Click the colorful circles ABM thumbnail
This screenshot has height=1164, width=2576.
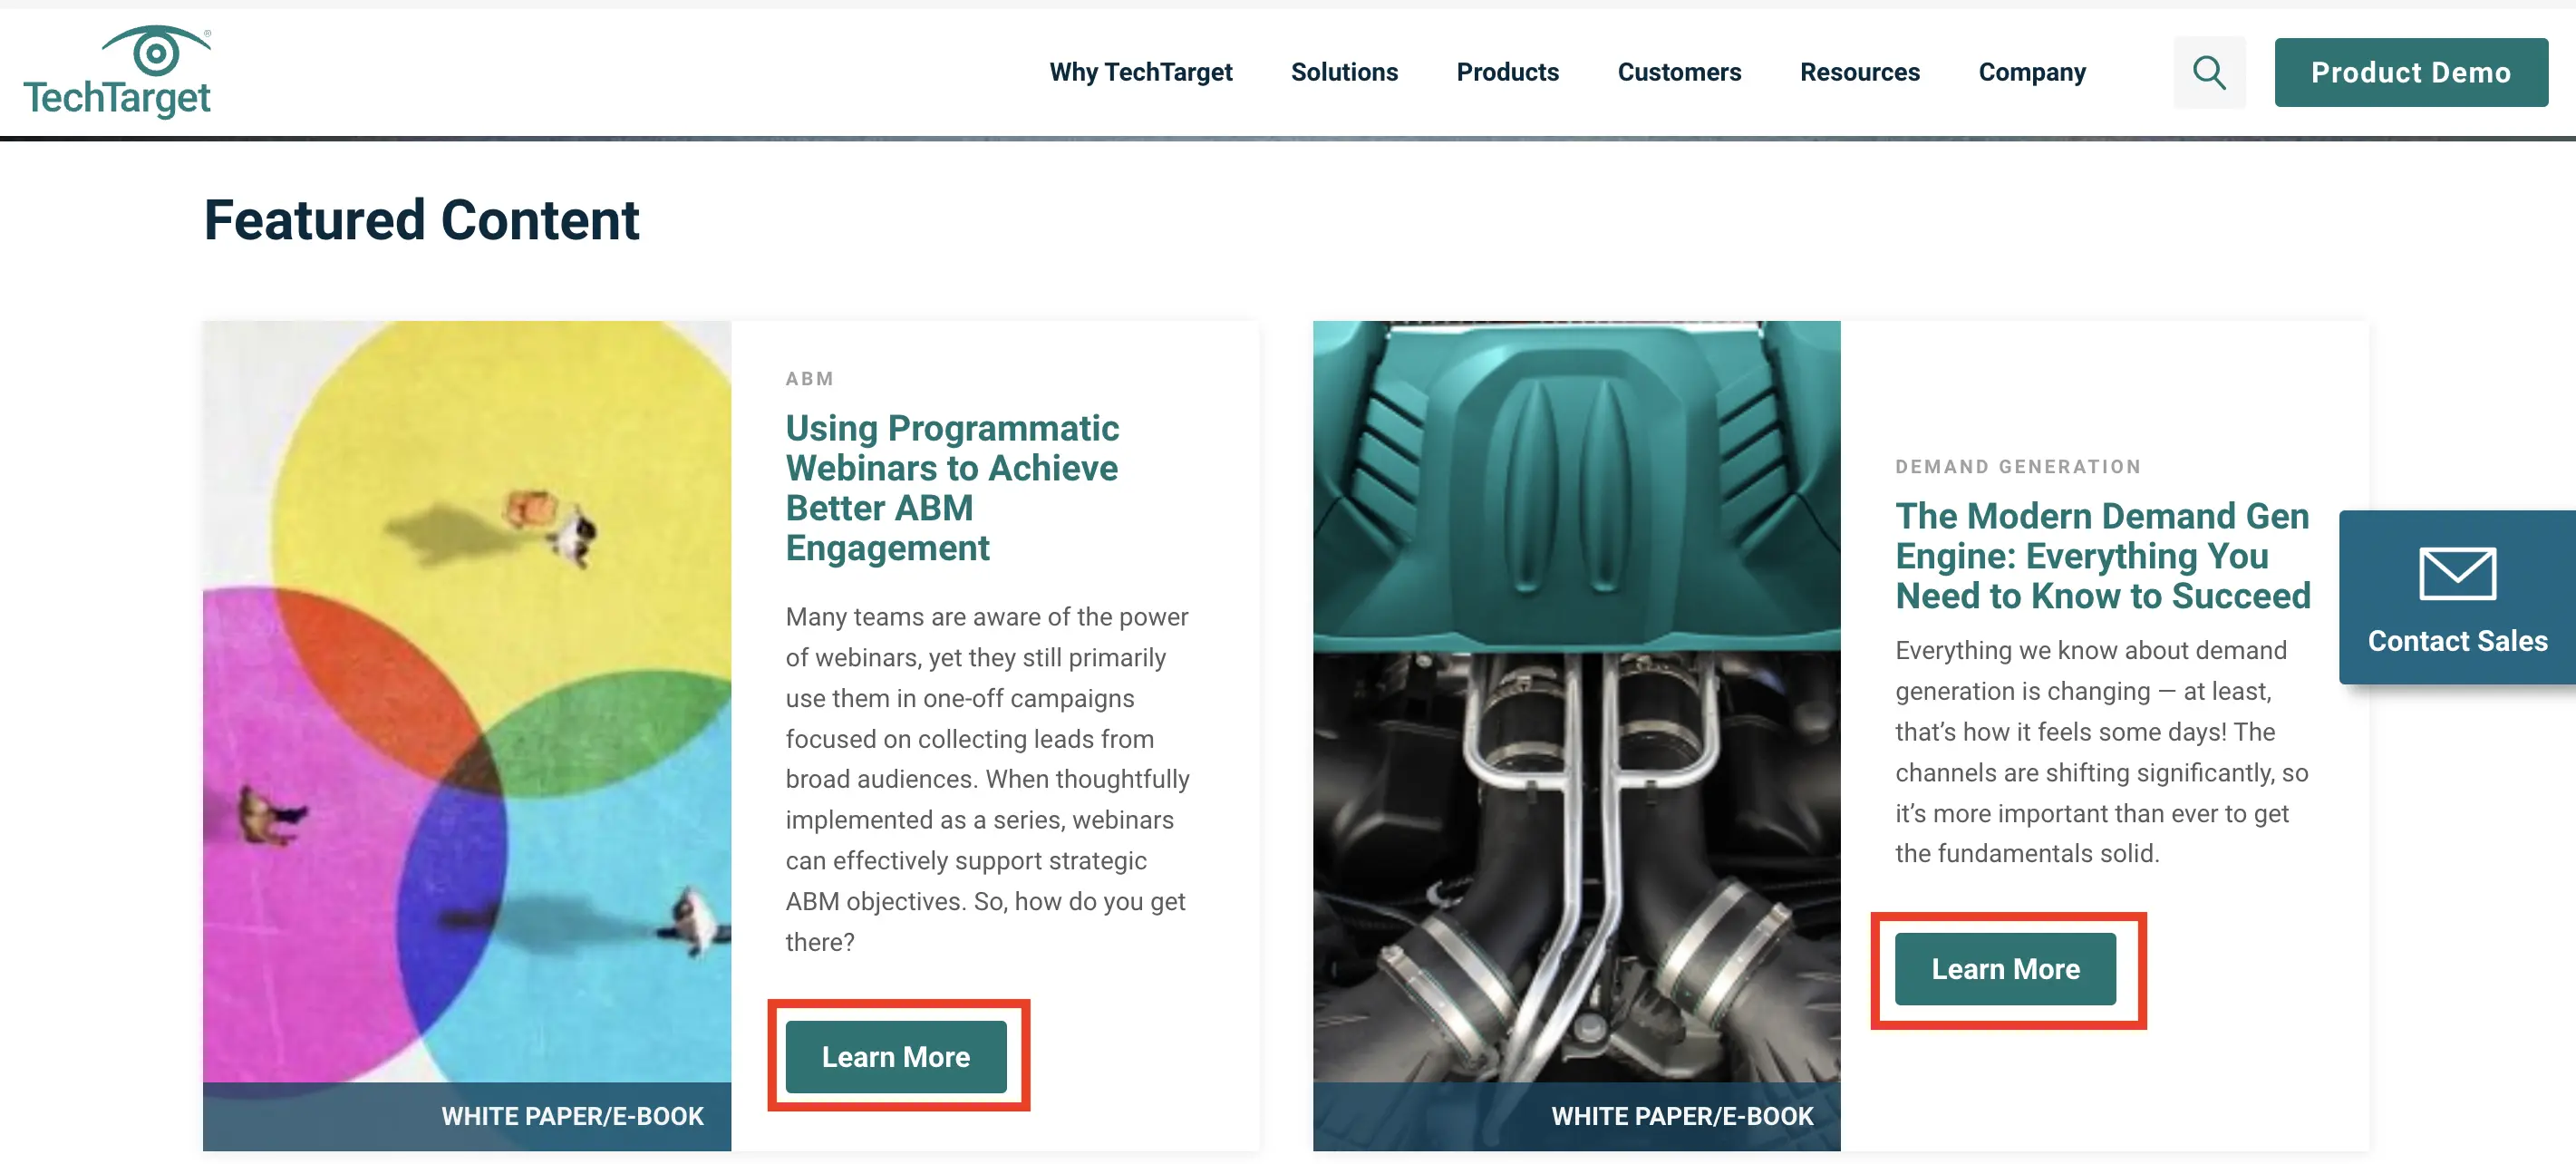pos(466,700)
